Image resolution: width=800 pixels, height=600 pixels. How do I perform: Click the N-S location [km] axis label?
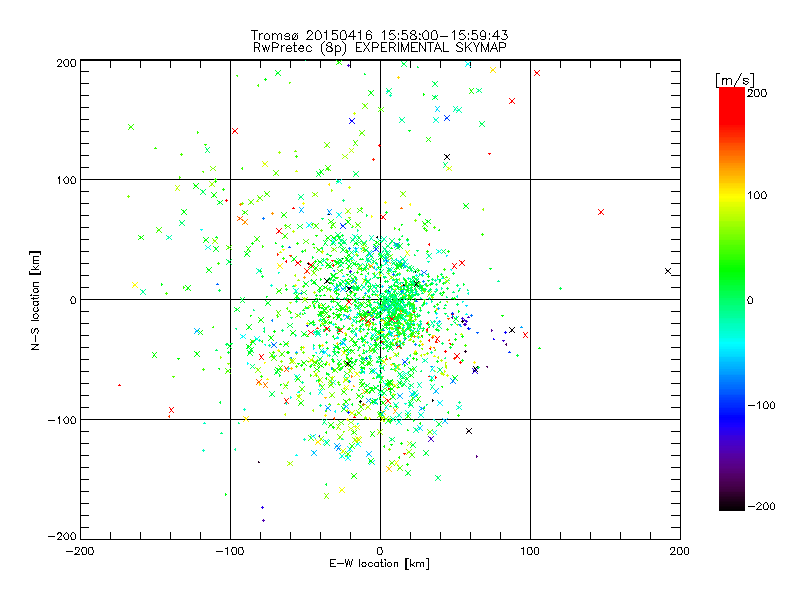pos(35,300)
